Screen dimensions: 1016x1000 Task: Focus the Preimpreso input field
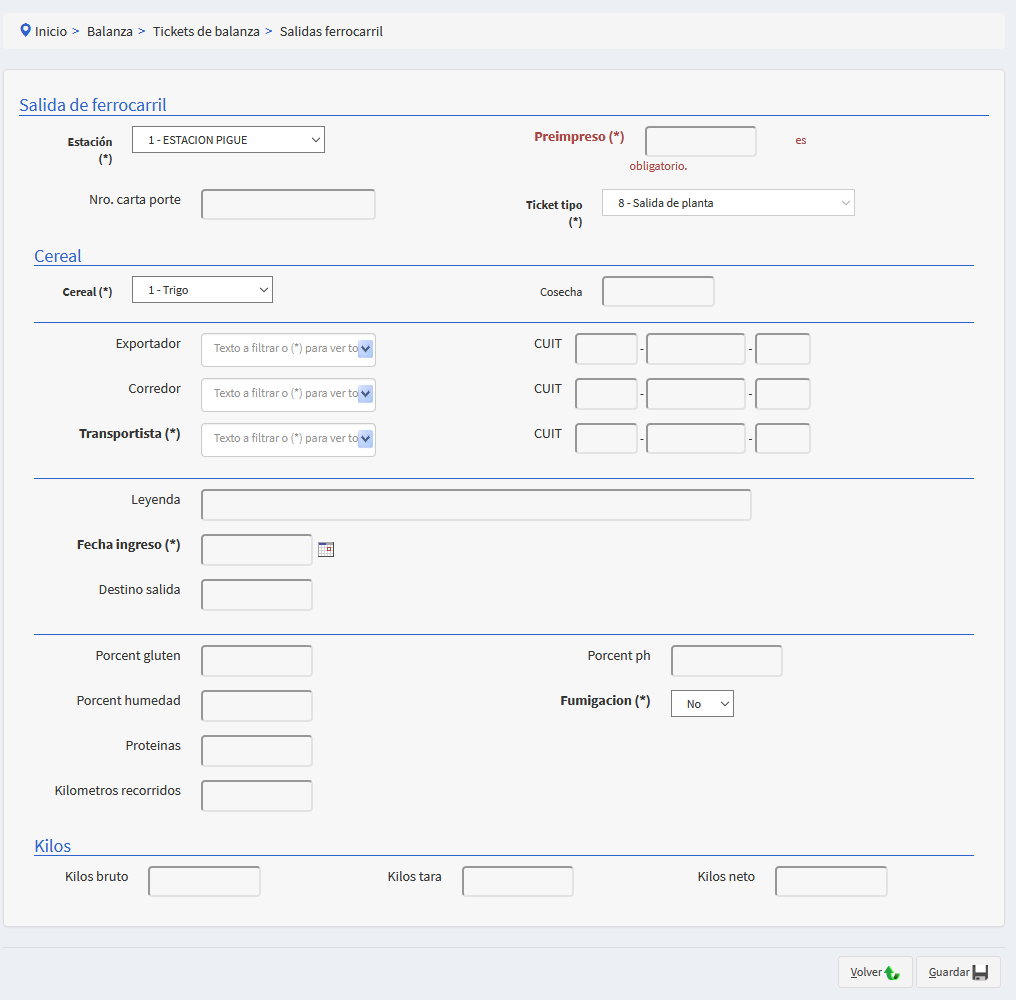pos(700,142)
